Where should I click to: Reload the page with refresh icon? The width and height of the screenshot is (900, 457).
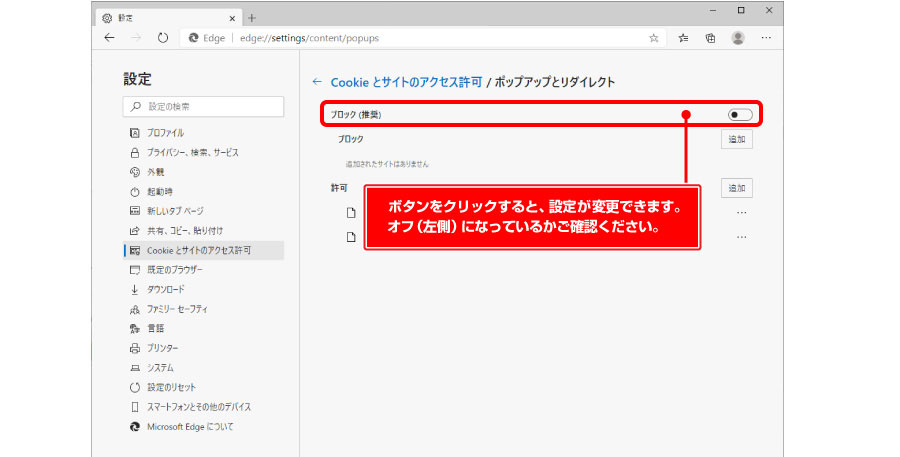pyautogui.click(x=163, y=38)
